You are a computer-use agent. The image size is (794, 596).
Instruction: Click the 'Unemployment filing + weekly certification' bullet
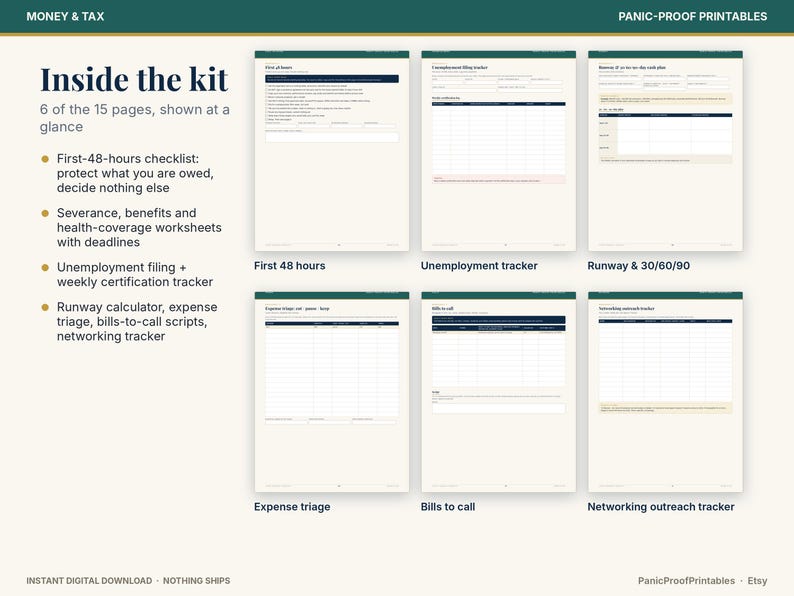point(135,274)
